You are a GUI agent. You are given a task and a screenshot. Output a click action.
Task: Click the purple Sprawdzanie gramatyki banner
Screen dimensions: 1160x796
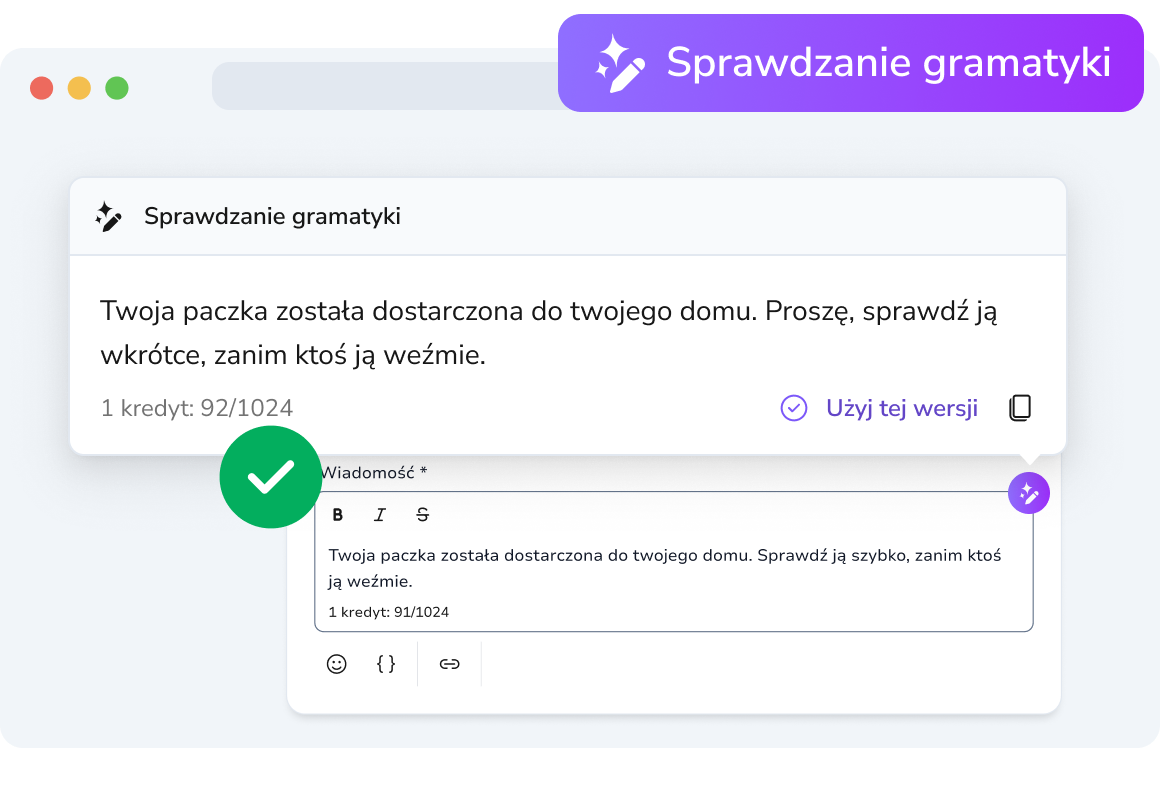851,63
